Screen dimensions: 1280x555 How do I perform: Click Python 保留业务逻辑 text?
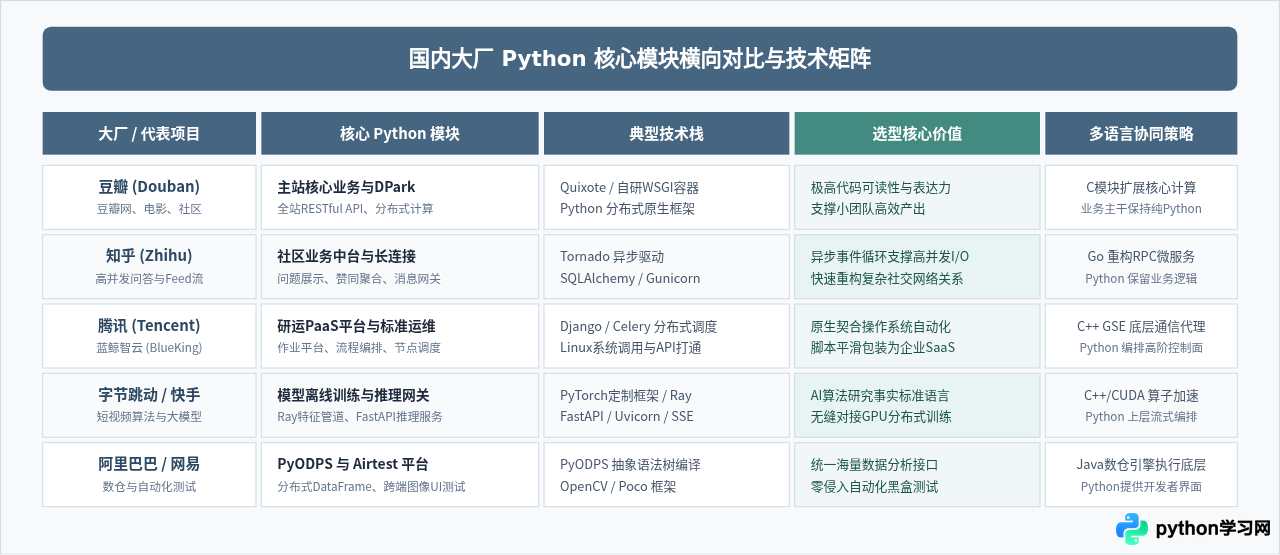1141,279
